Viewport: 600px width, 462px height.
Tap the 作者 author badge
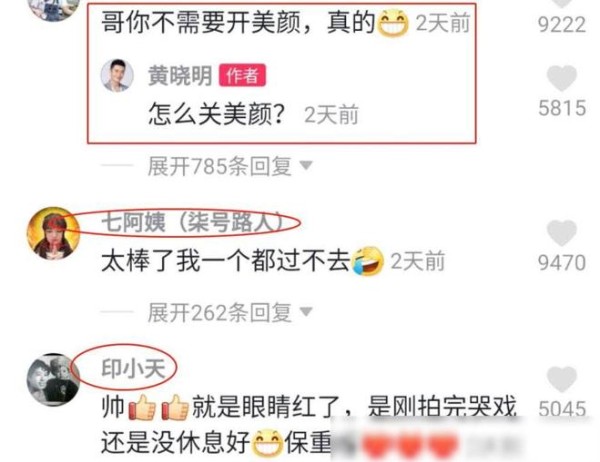[x=242, y=75]
